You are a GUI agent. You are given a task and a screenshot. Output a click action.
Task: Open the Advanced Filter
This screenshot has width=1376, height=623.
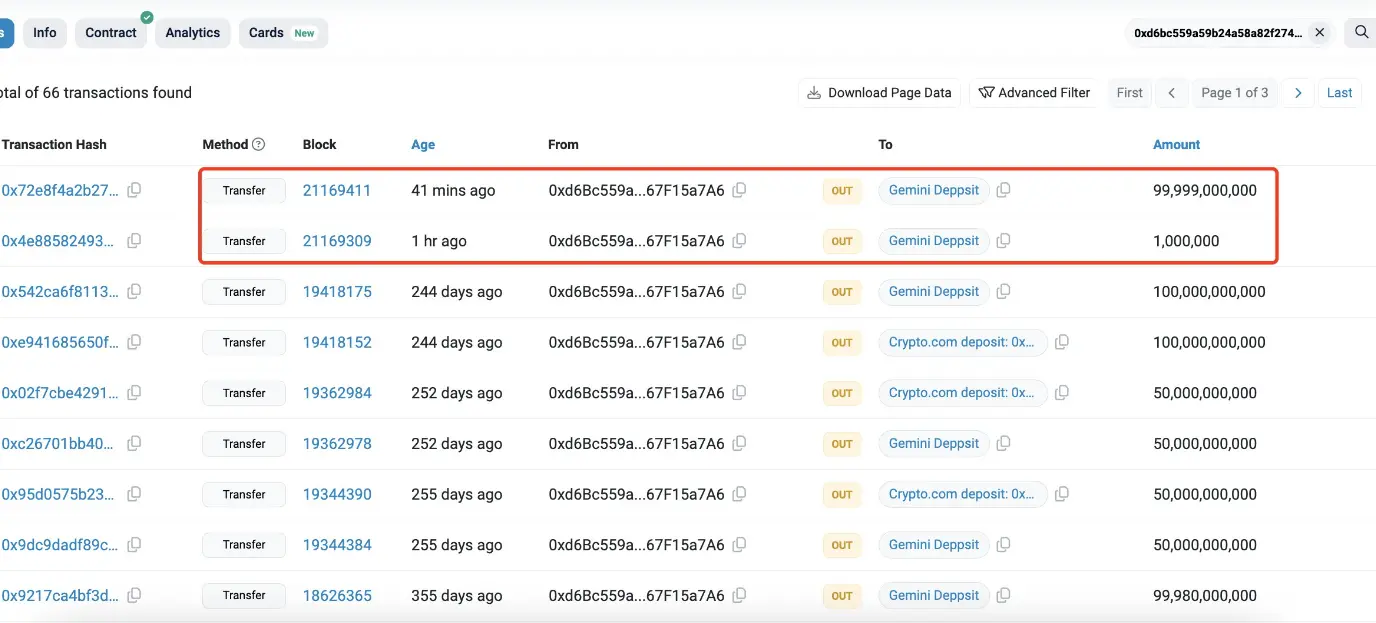coord(1034,93)
